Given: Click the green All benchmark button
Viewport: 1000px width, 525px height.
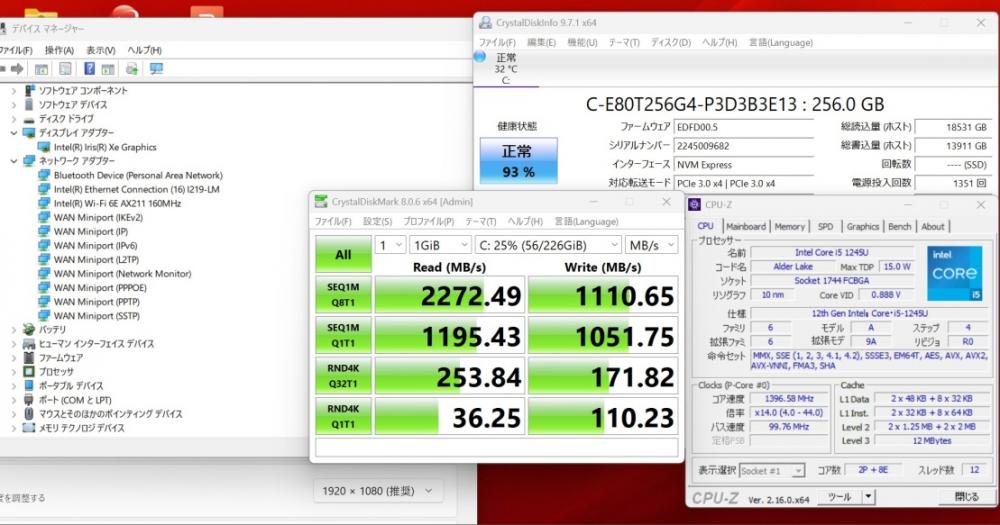Looking at the screenshot, I should pyautogui.click(x=343, y=255).
